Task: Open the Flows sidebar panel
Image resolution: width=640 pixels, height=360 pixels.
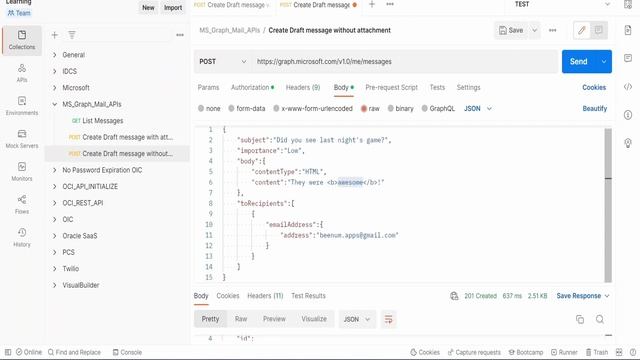Action: [22, 204]
